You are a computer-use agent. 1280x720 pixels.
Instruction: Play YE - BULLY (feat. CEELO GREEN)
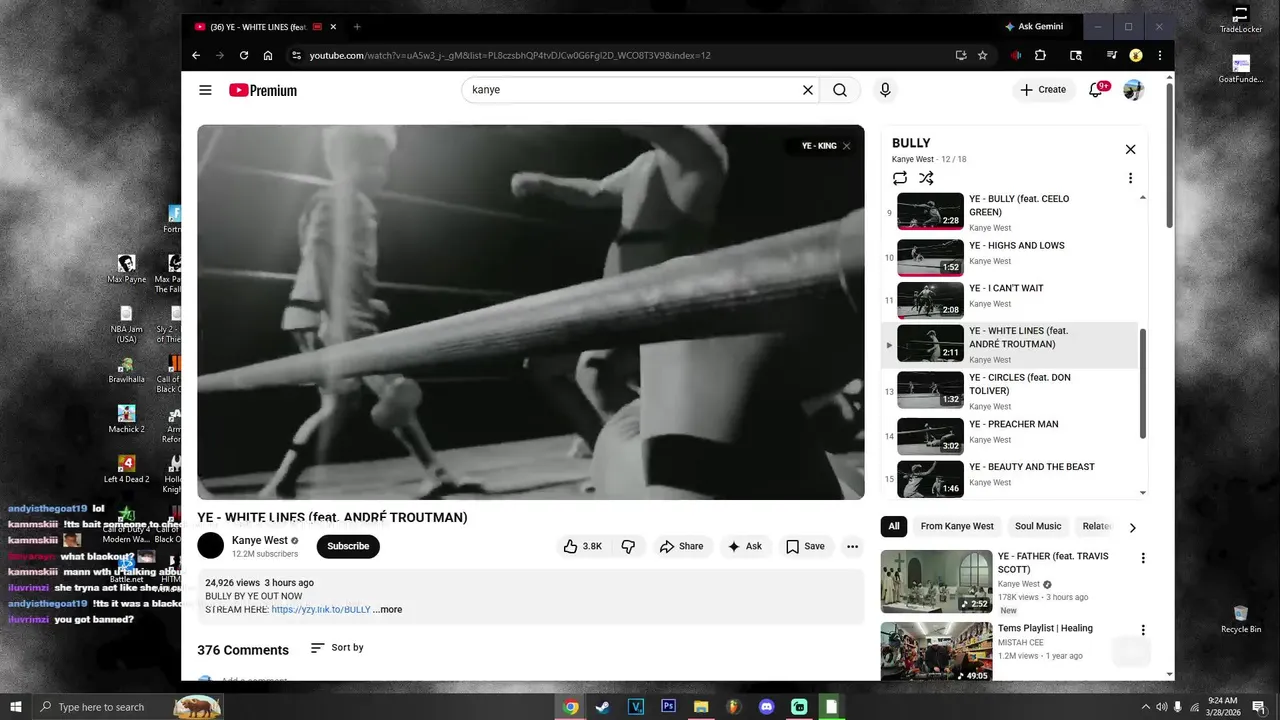[x=1009, y=212]
